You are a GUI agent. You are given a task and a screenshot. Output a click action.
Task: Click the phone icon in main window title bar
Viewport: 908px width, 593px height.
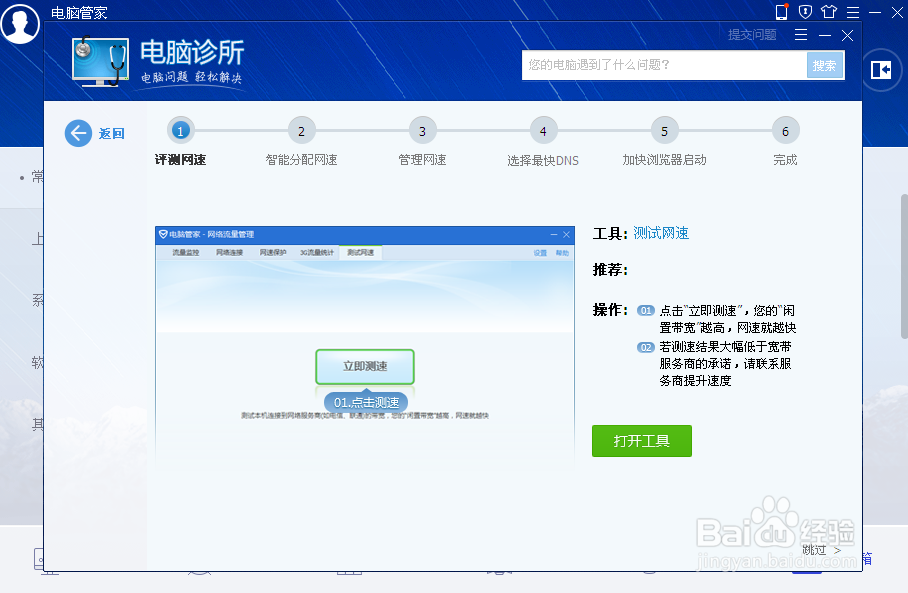pyautogui.click(x=781, y=12)
